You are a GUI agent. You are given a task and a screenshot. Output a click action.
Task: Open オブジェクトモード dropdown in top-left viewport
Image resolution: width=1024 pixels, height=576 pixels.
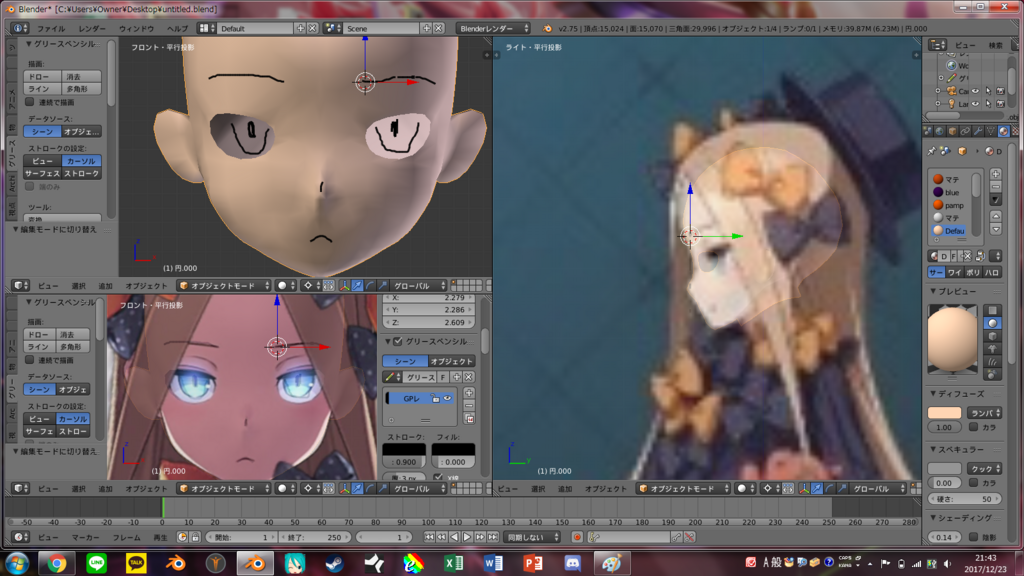click(x=225, y=285)
